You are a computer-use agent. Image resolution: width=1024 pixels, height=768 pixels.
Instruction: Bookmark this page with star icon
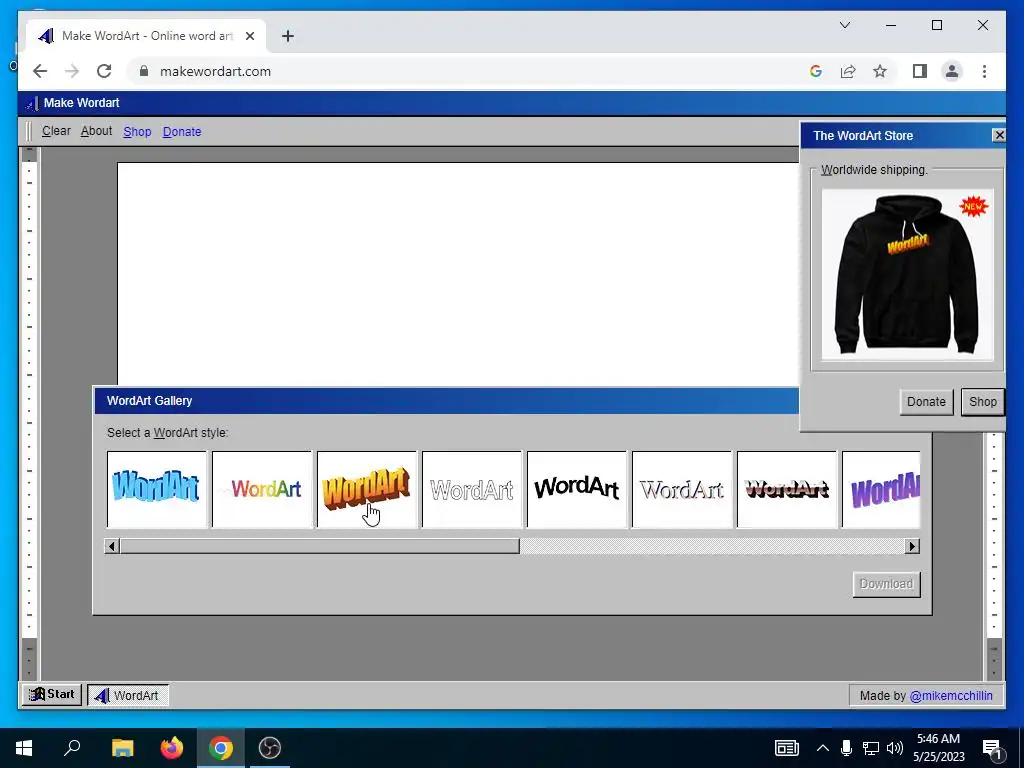(x=880, y=71)
